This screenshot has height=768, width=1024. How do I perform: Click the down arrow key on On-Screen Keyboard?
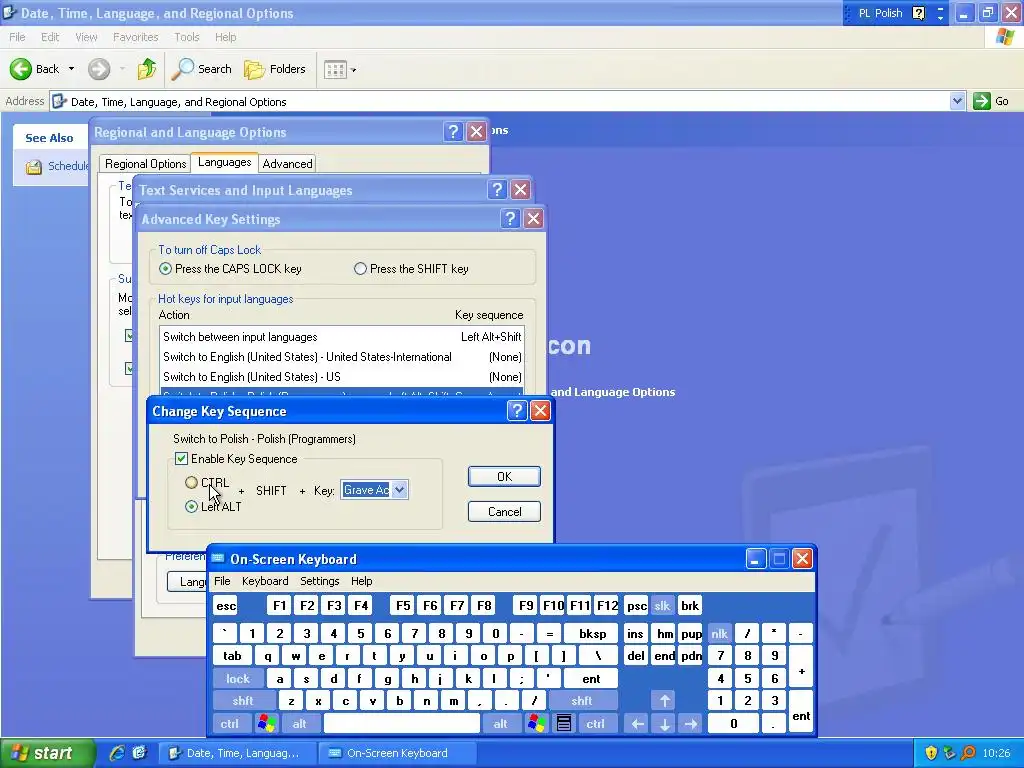[x=664, y=724]
